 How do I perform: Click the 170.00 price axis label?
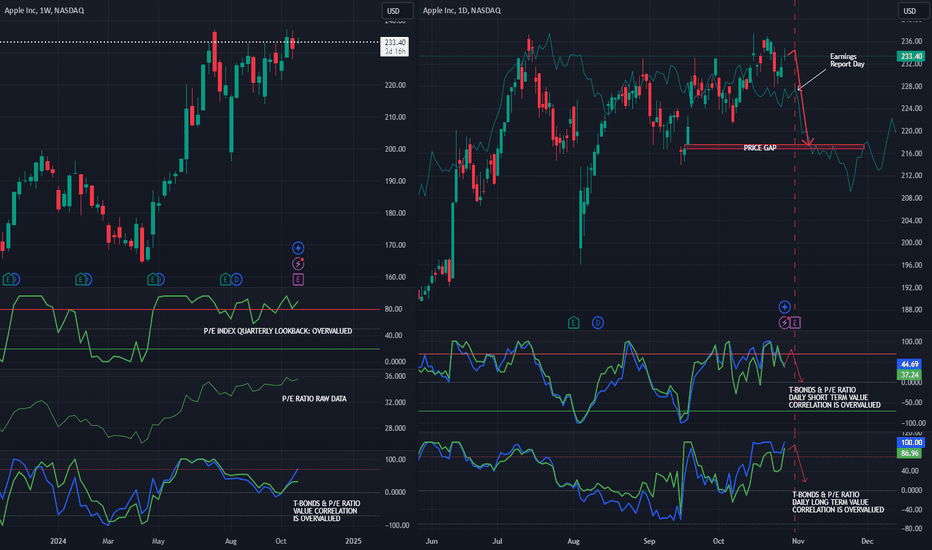pyautogui.click(x=395, y=245)
